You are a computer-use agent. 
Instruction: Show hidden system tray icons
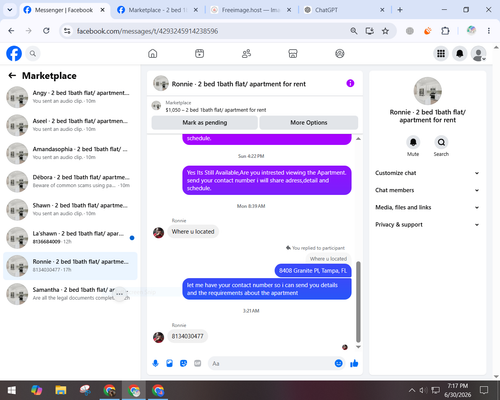pos(412,390)
